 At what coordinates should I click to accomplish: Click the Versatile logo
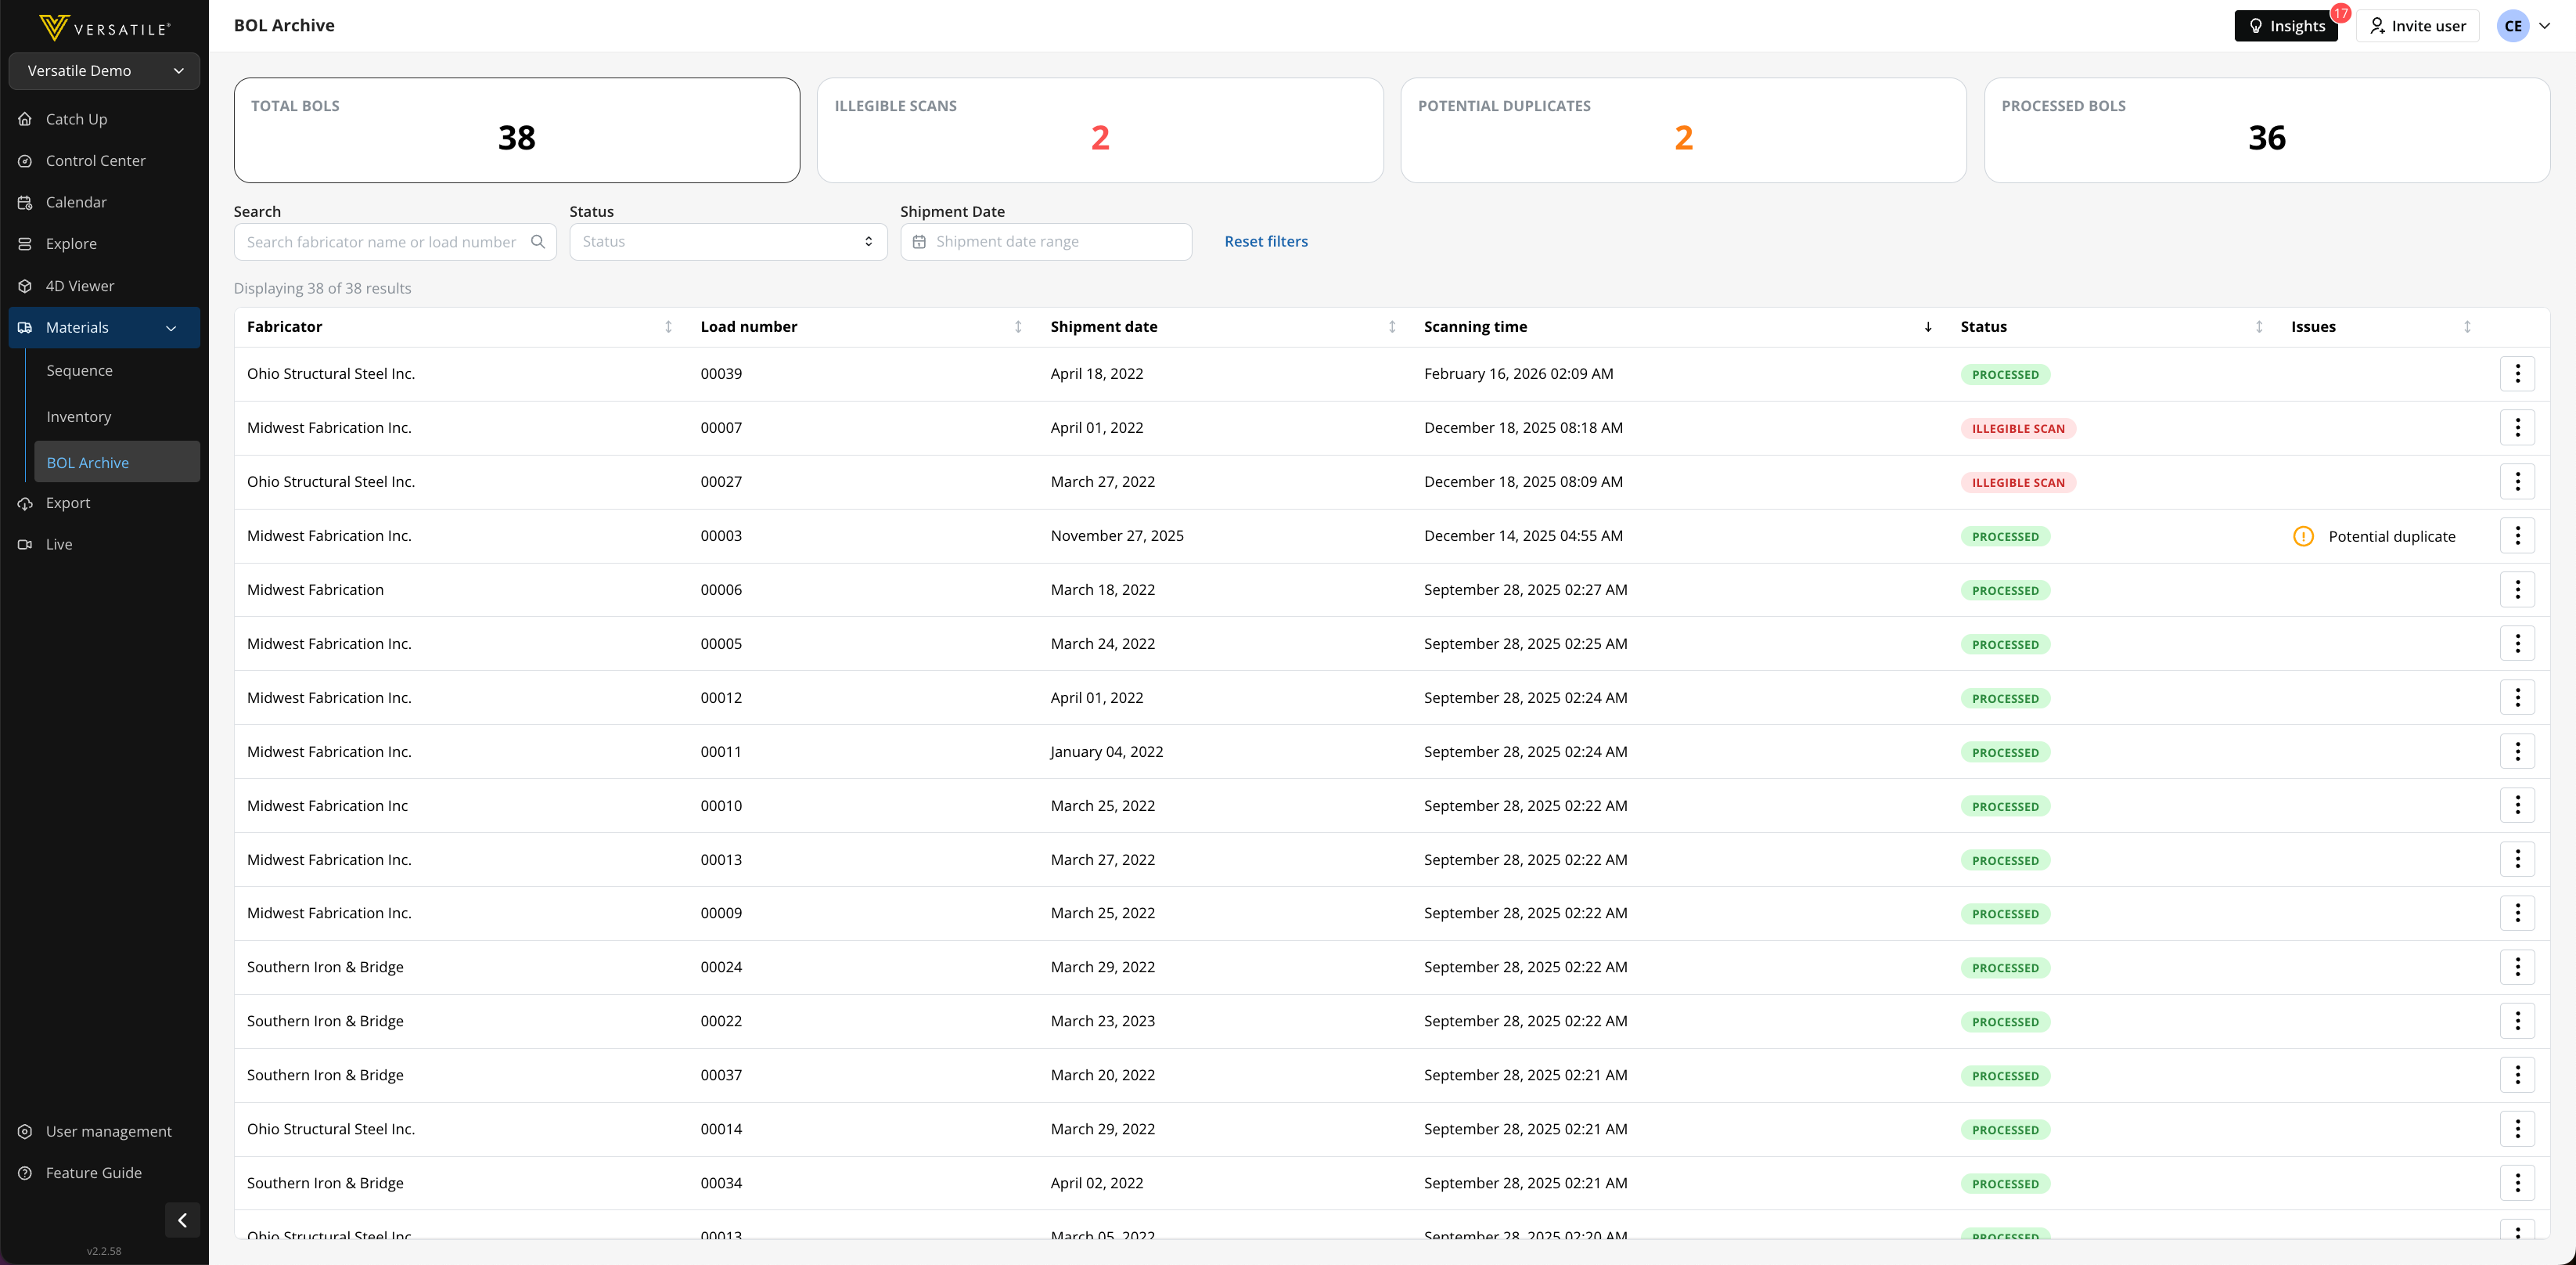104,27
